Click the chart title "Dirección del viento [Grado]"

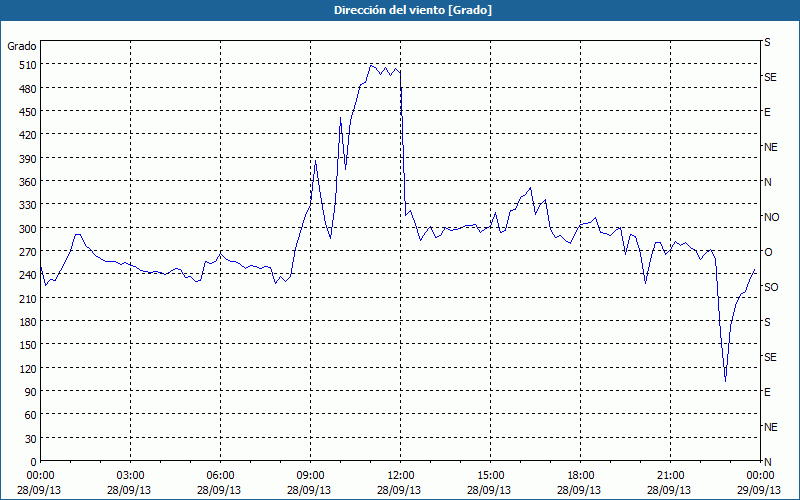coord(413,10)
